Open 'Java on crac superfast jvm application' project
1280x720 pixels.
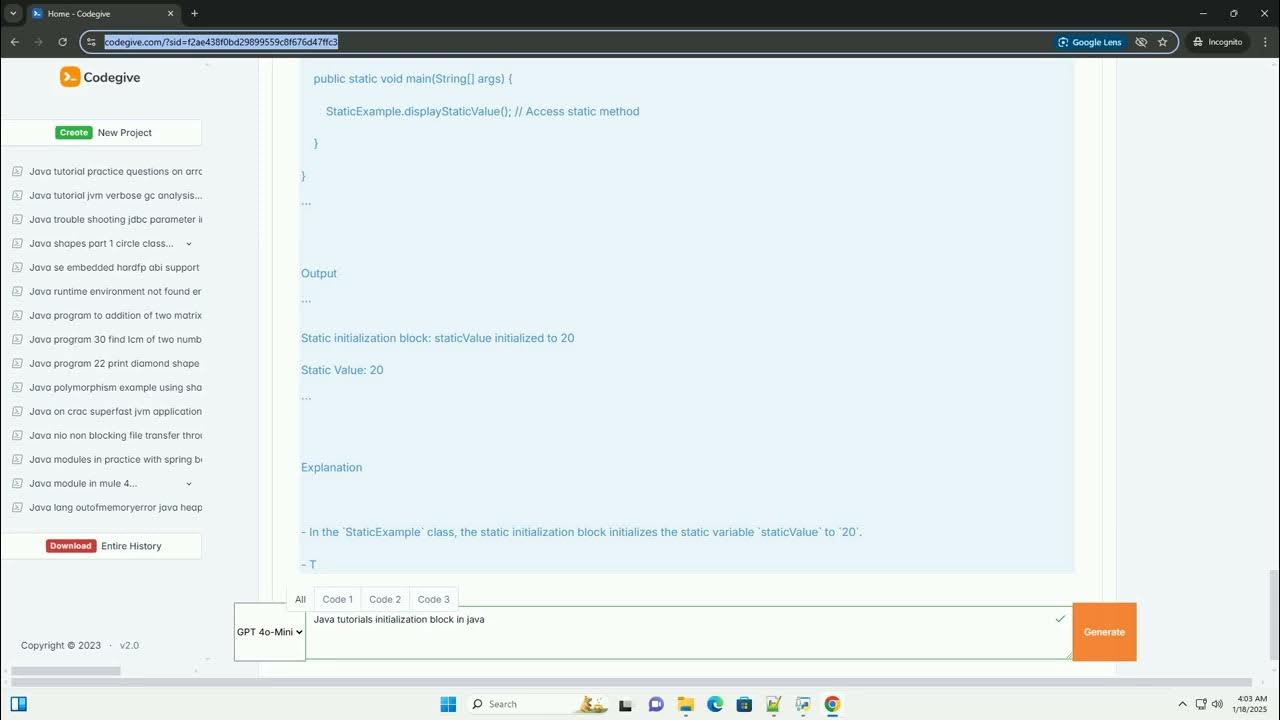click(x=115, y=411)
